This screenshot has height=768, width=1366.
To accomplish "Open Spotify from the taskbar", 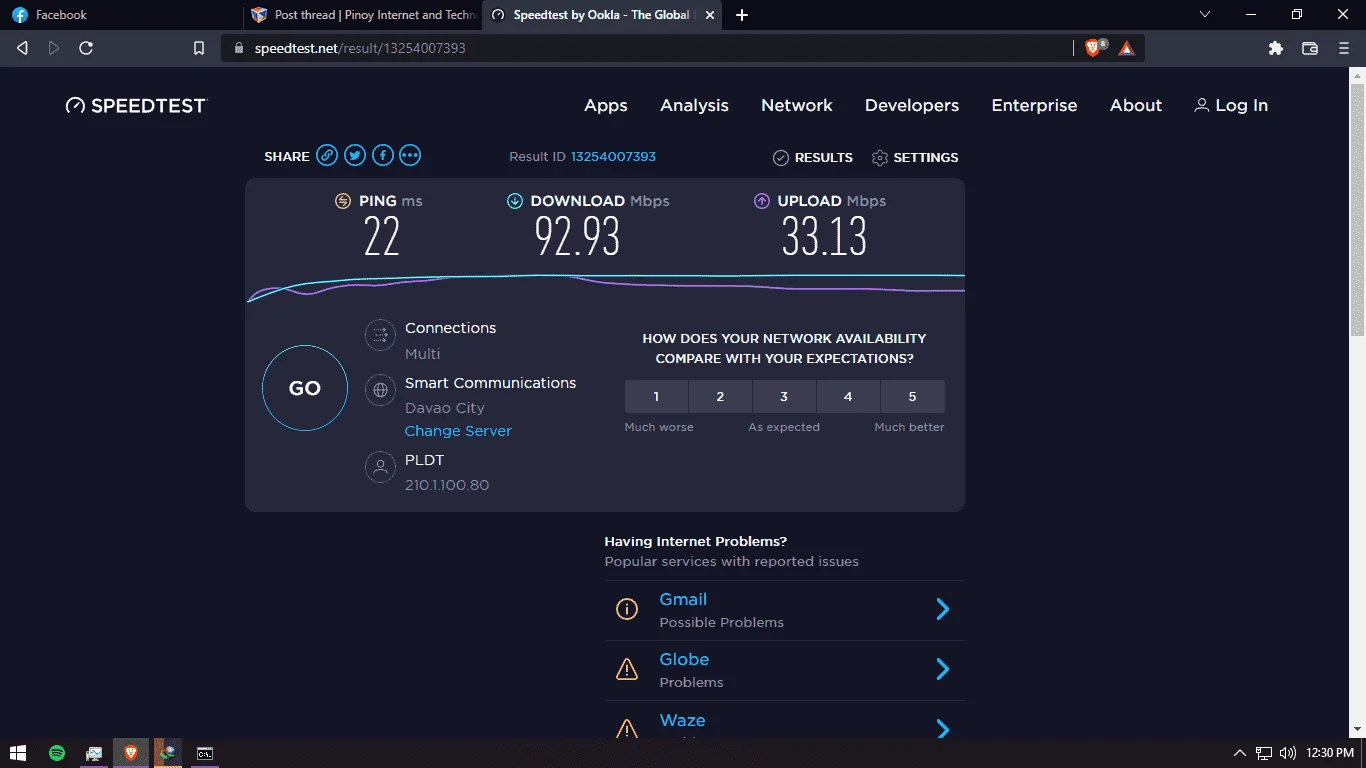I will (57, 753).
